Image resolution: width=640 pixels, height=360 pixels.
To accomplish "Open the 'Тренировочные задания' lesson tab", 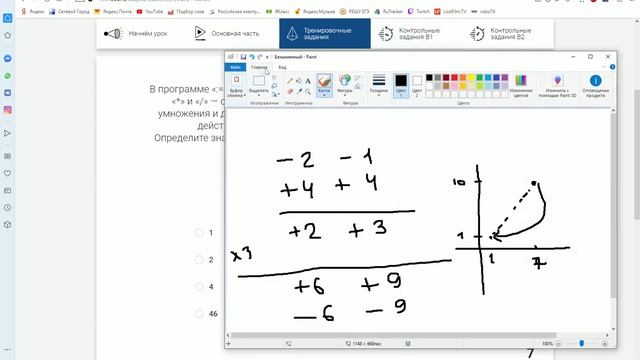I will pos(325,33).
